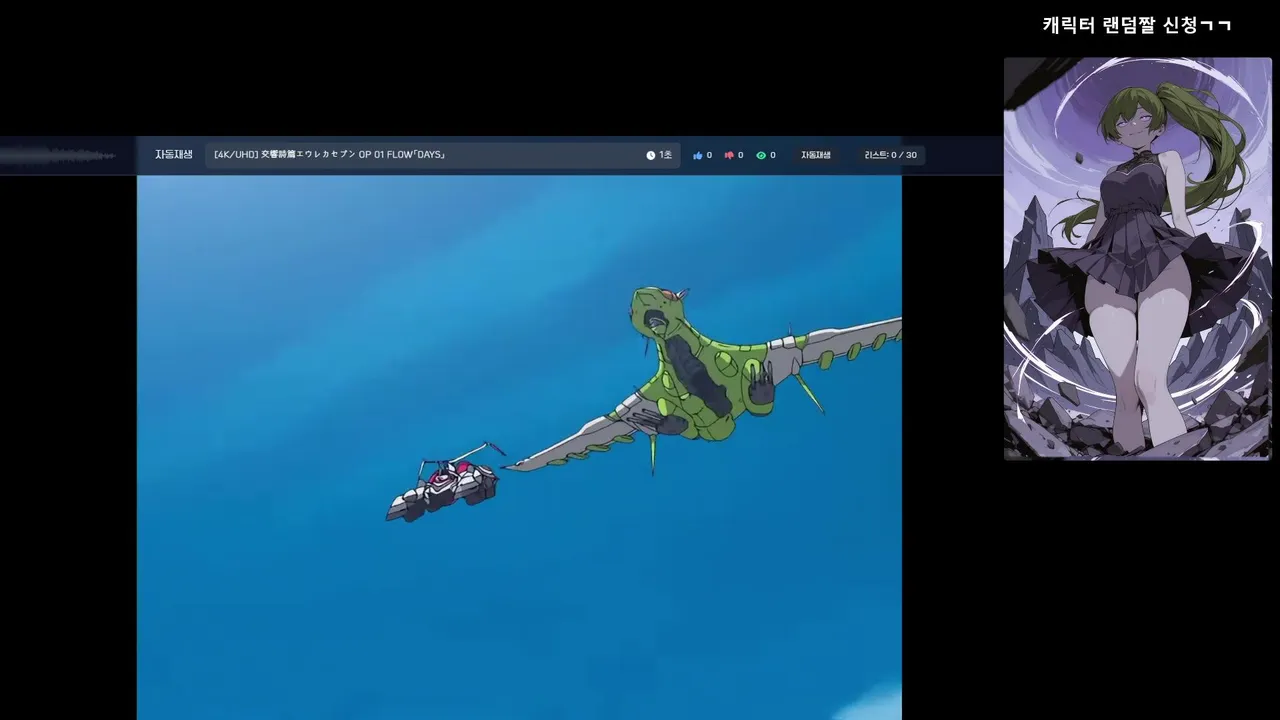Toggle the right 자동재생 button

click(816, 155)
